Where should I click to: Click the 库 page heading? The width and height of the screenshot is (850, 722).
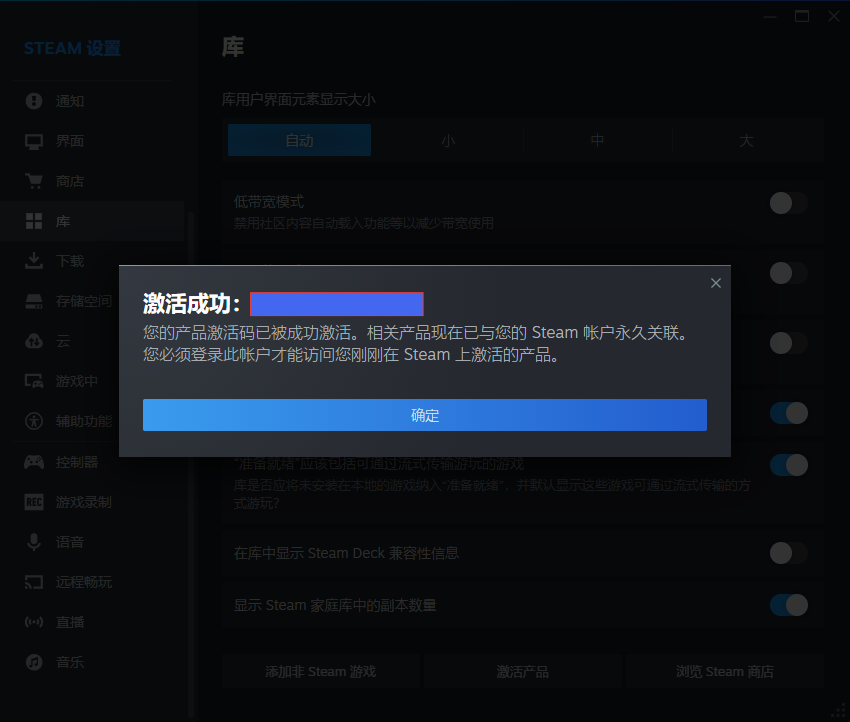click(233, 47)
